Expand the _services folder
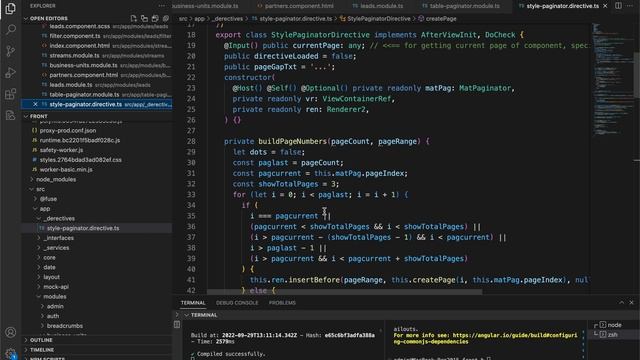 pyautogui.click(x=56, y=248)
